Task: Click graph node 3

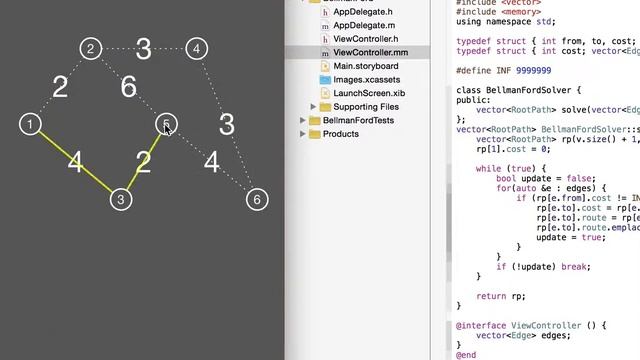Action: point(121,200)
